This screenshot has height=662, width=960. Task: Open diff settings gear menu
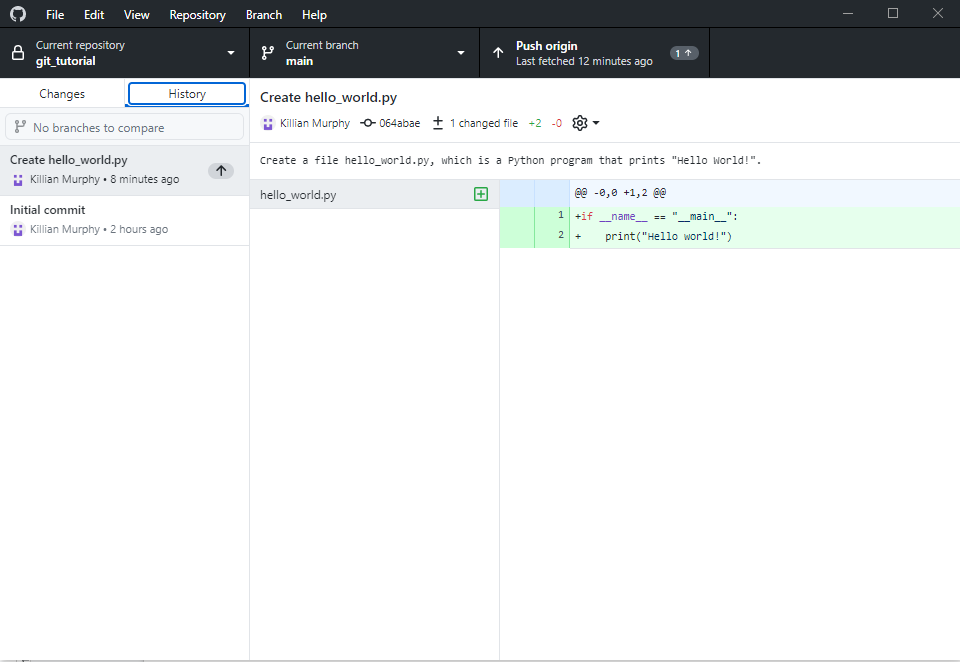coord(585,123)
